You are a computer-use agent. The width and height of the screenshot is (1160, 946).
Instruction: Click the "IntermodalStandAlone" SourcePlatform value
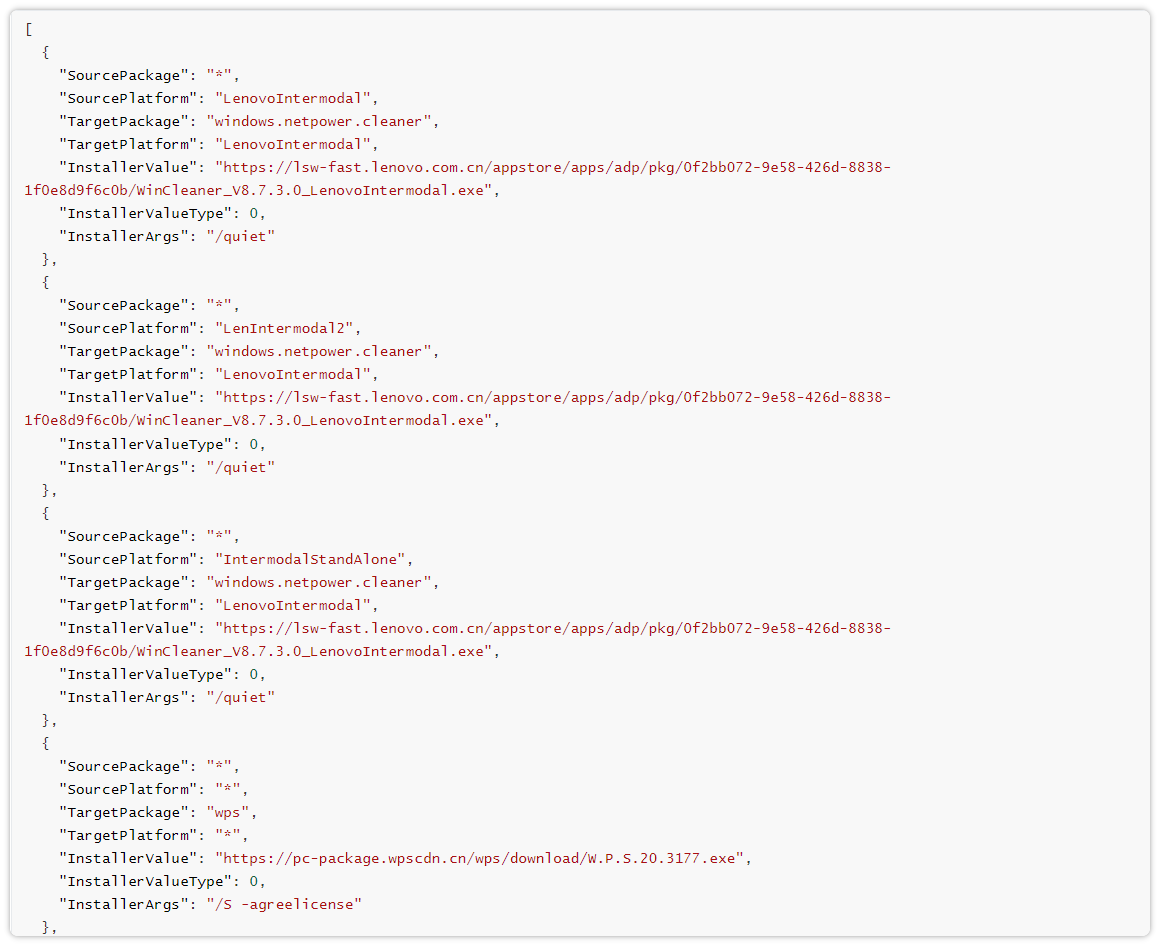click(x=313, y=559)
